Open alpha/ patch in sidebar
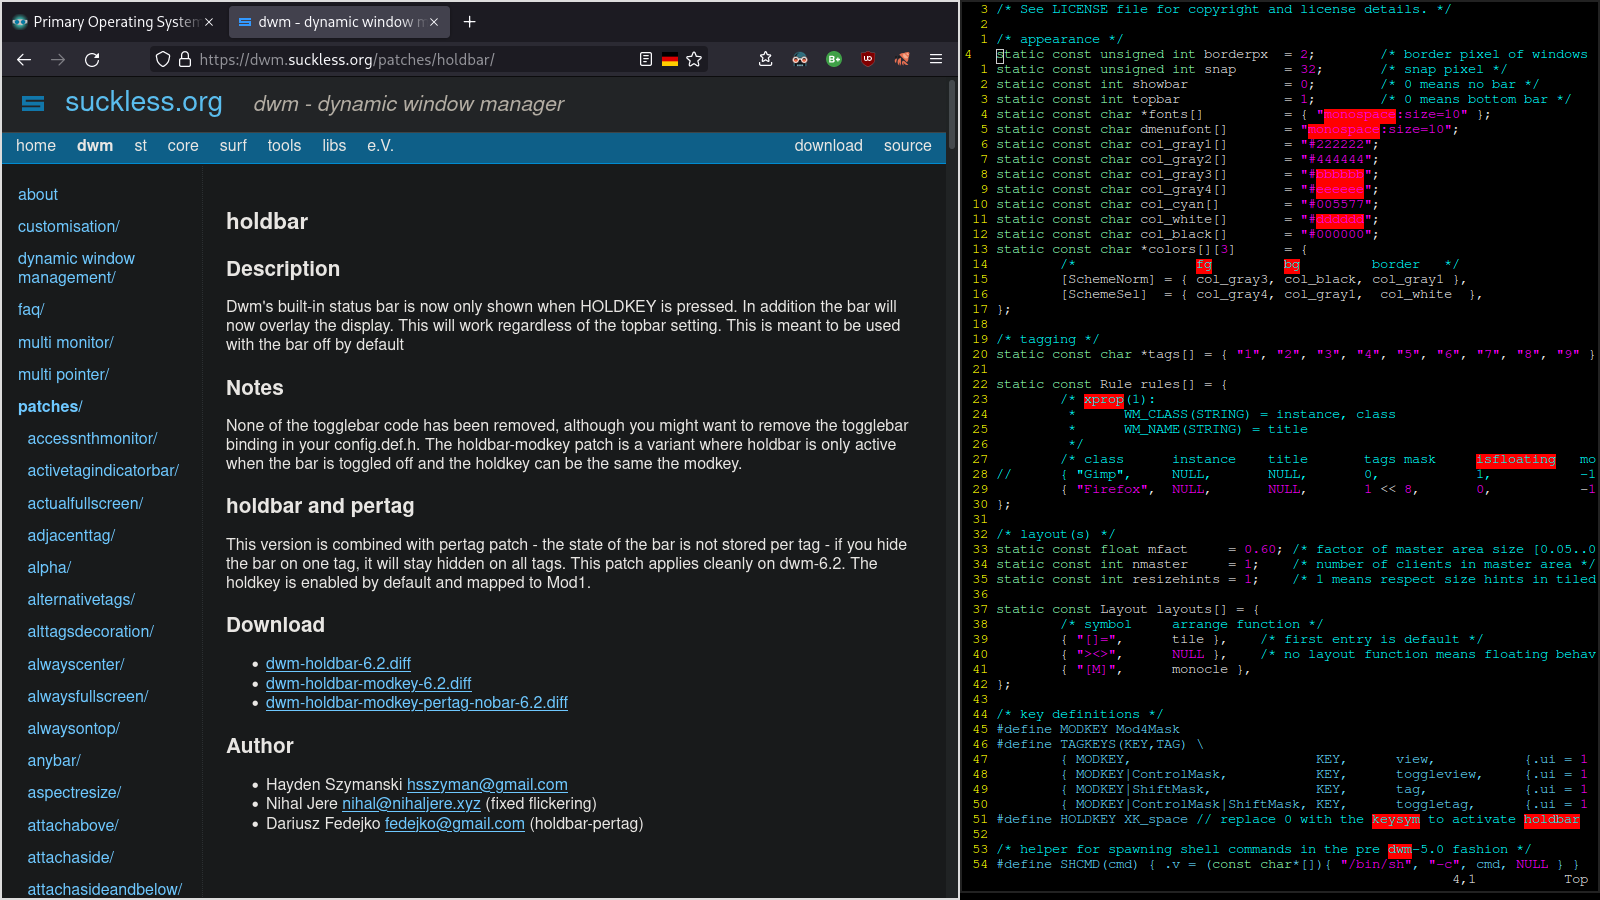The height and width of the screenshot is (900, 1600). pos(49,568)
